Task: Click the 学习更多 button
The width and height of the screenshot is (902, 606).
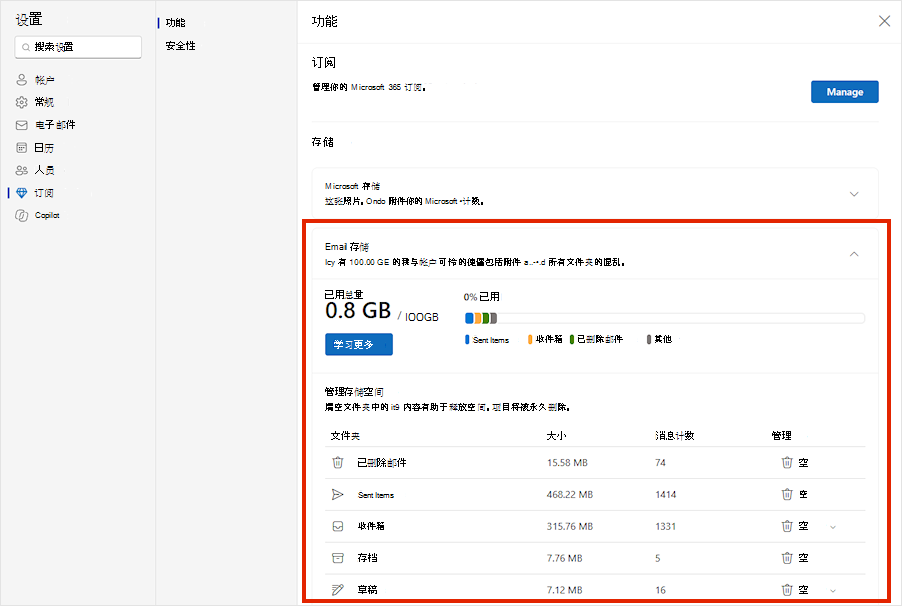Action: tap(359, 344)
